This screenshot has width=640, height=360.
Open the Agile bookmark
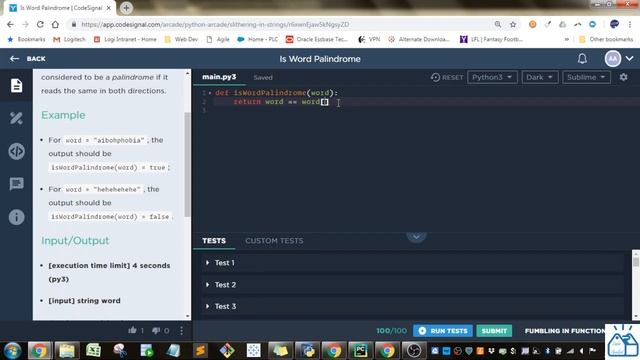[218, 39]
